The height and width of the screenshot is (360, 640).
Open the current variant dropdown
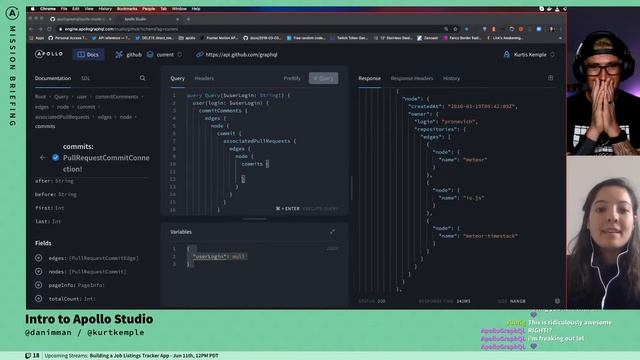(164, 54)
